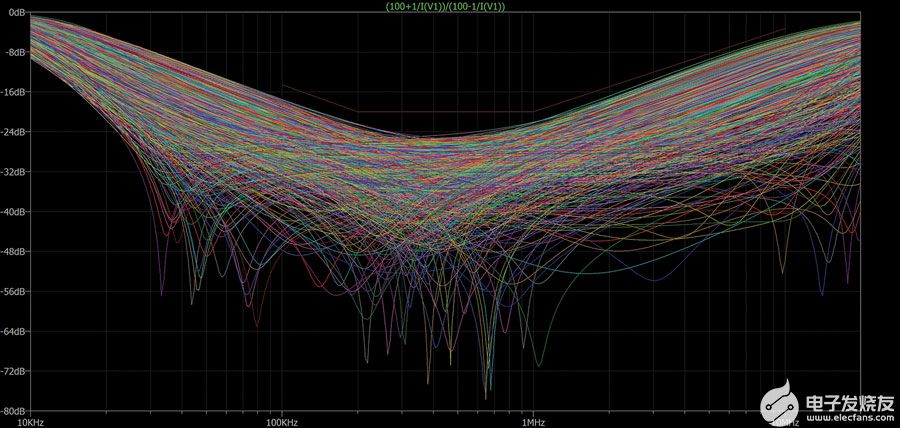900x428 pixels.
Task: Click the red limit line flat segment above curves
Action: (x=445, y=111)
